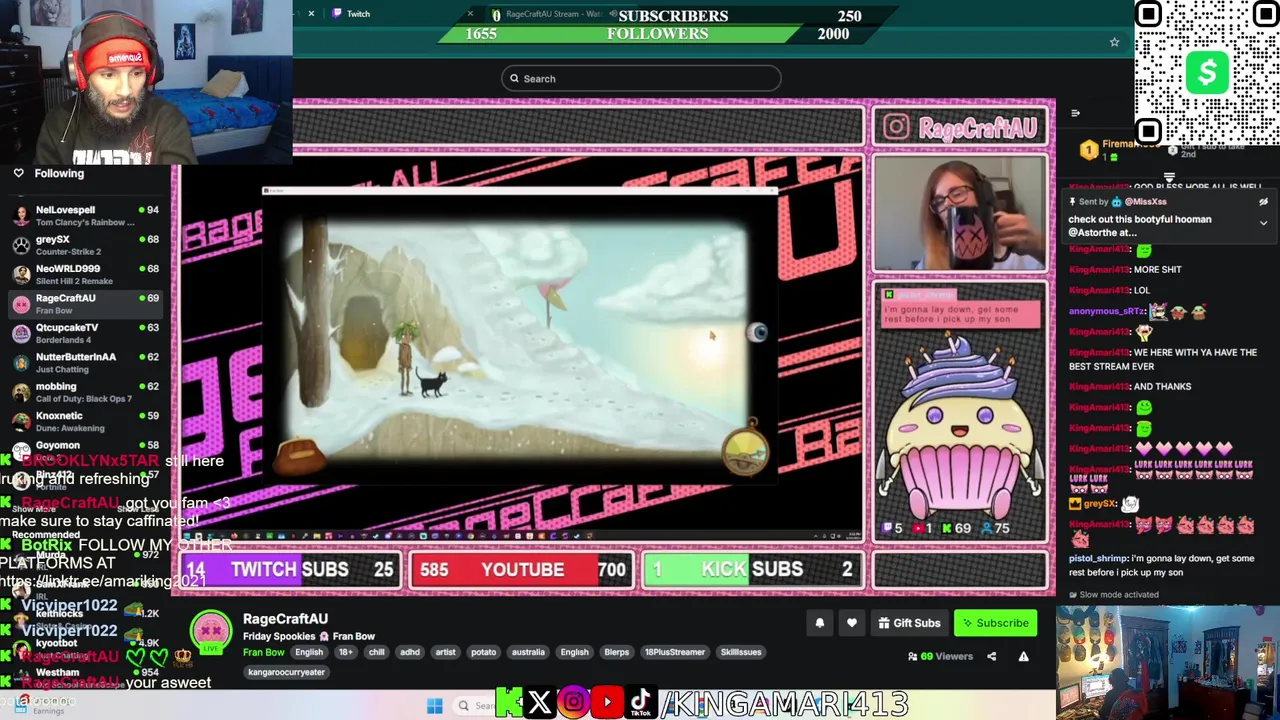Click the X social icon in overlay
This screenshot has width=1280, height=720.
(x=539, y=703)
